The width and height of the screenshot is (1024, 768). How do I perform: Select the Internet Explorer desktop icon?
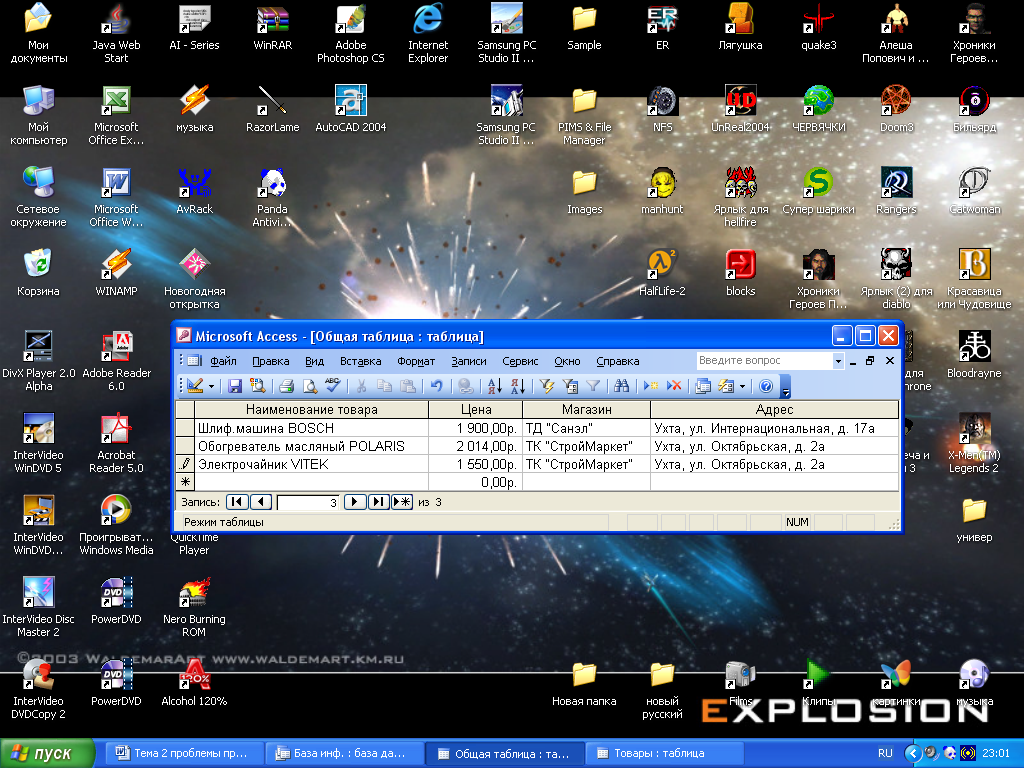click(428, 33)
